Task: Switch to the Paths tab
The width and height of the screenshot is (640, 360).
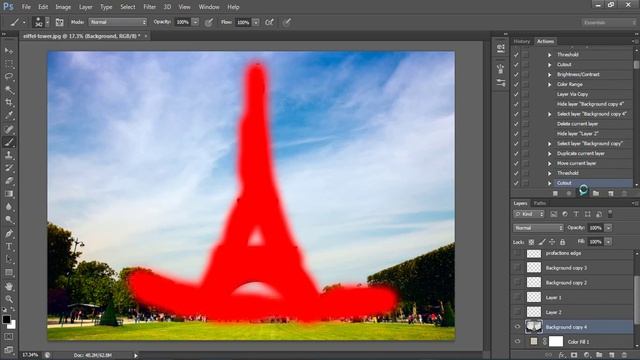Action: (x=540, y=203)
